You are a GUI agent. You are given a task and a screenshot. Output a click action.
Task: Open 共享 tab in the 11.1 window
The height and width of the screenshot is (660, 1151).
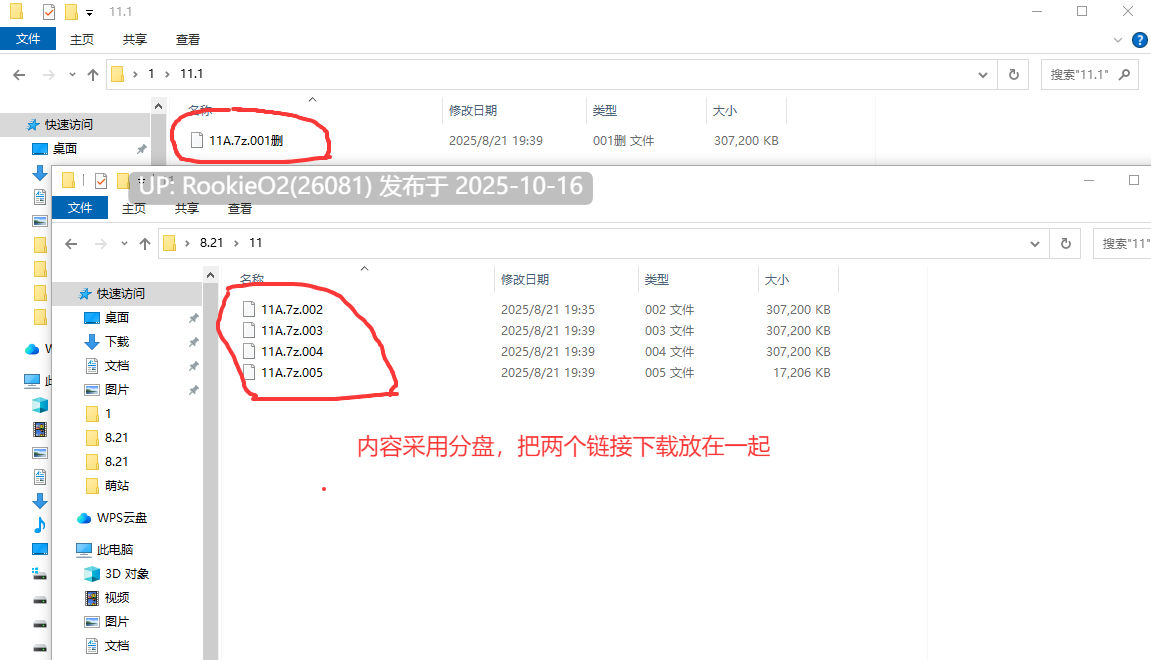coord(134,40)
